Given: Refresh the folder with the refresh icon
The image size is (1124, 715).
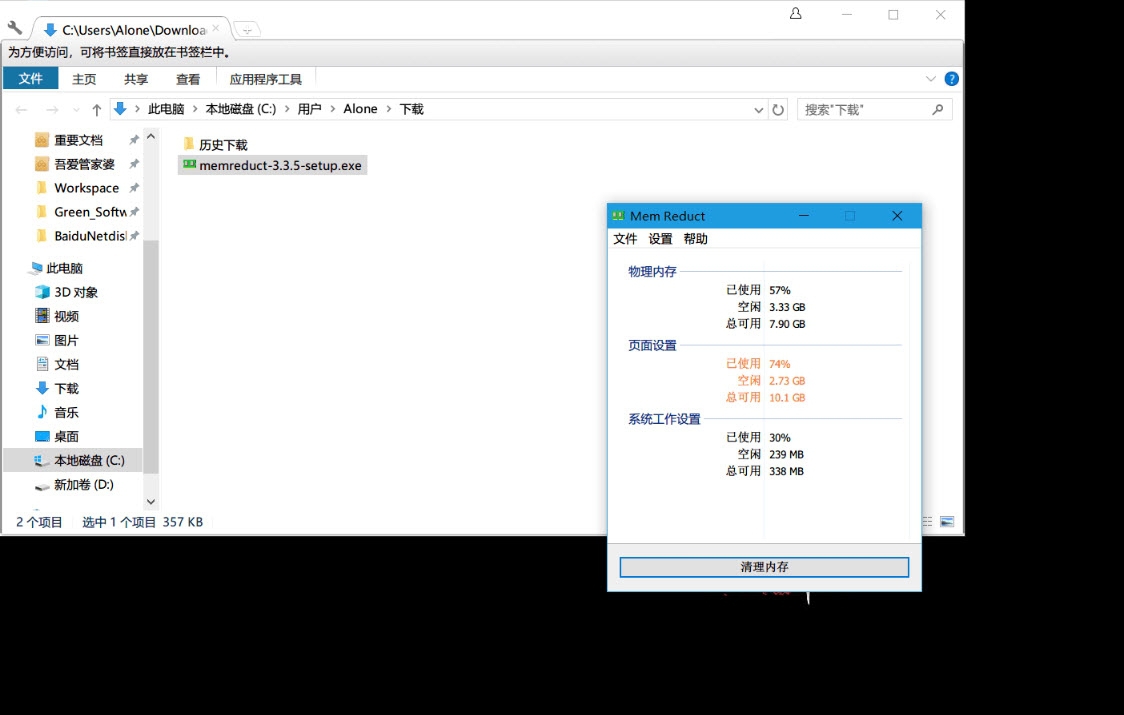Looking at the screenshot, I should pos(779,110).
